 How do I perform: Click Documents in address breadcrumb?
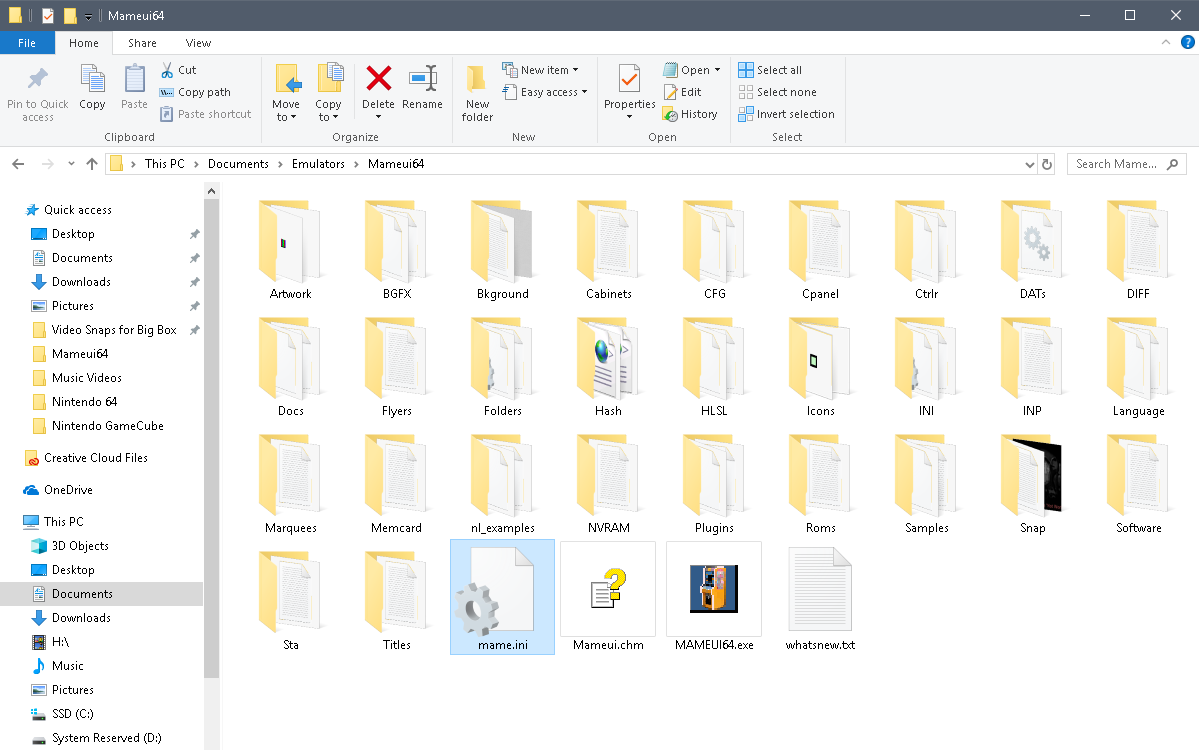coord(238,164)
